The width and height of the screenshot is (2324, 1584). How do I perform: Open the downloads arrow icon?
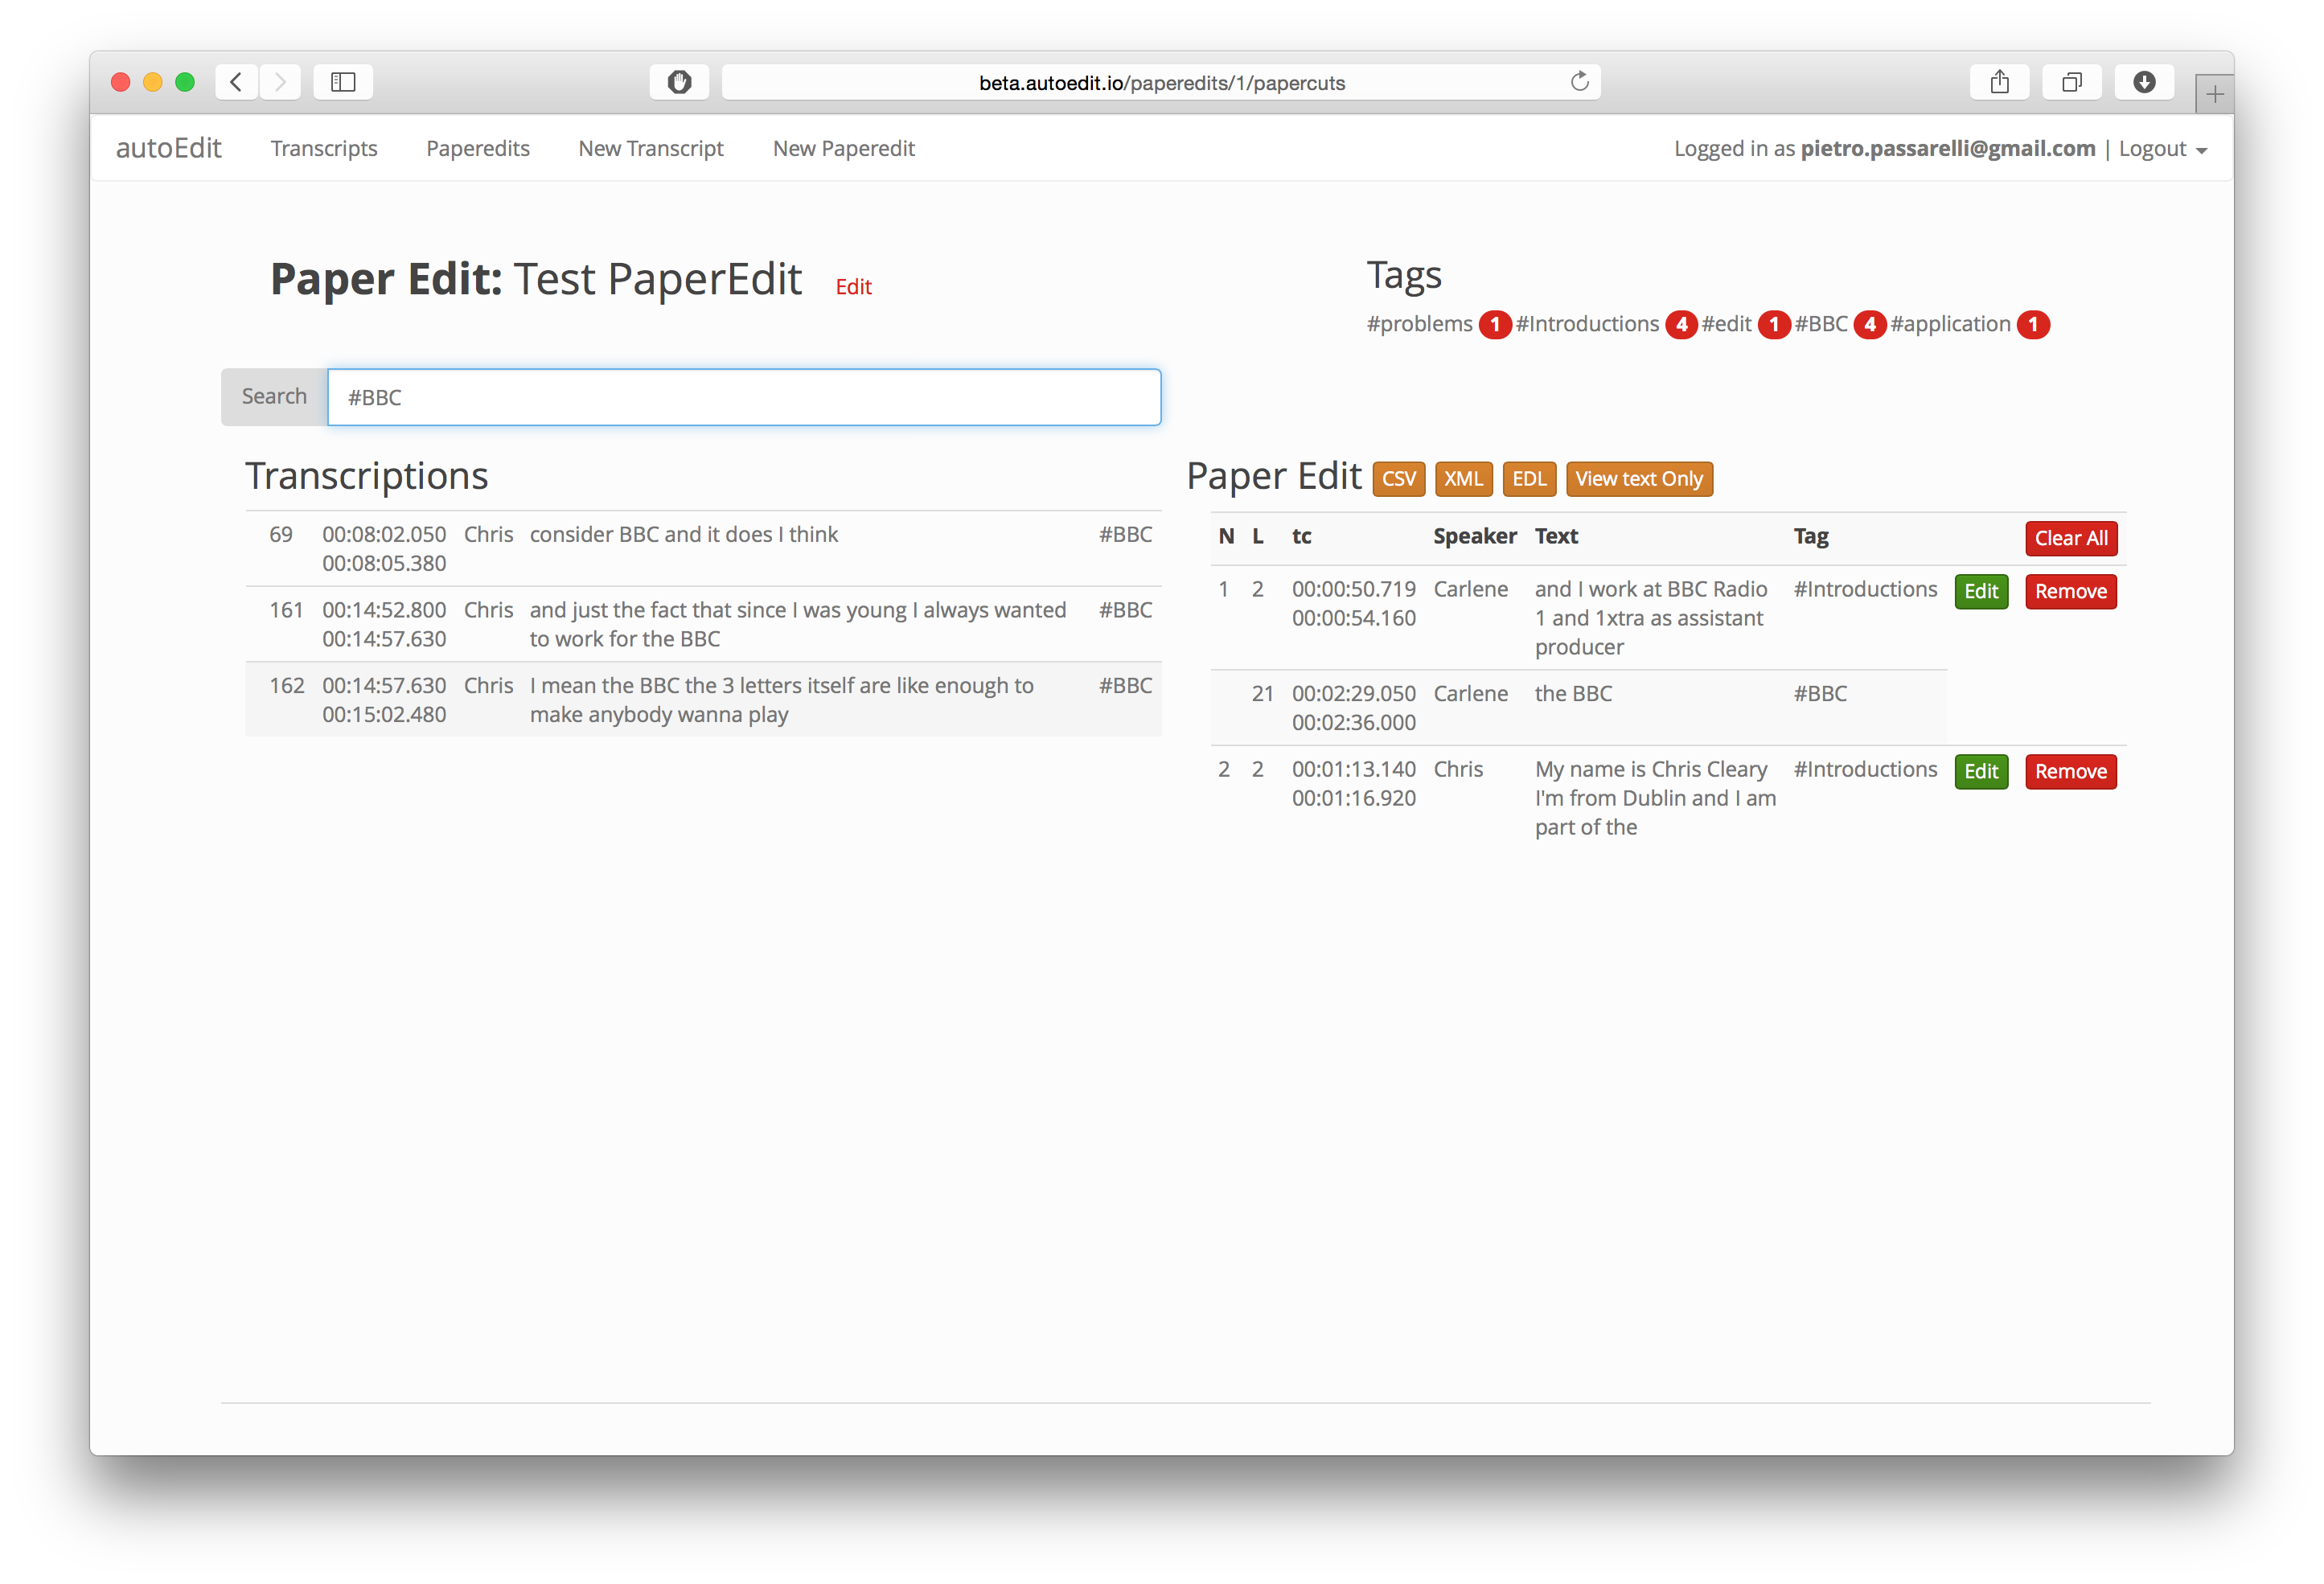coord(2144,82)
